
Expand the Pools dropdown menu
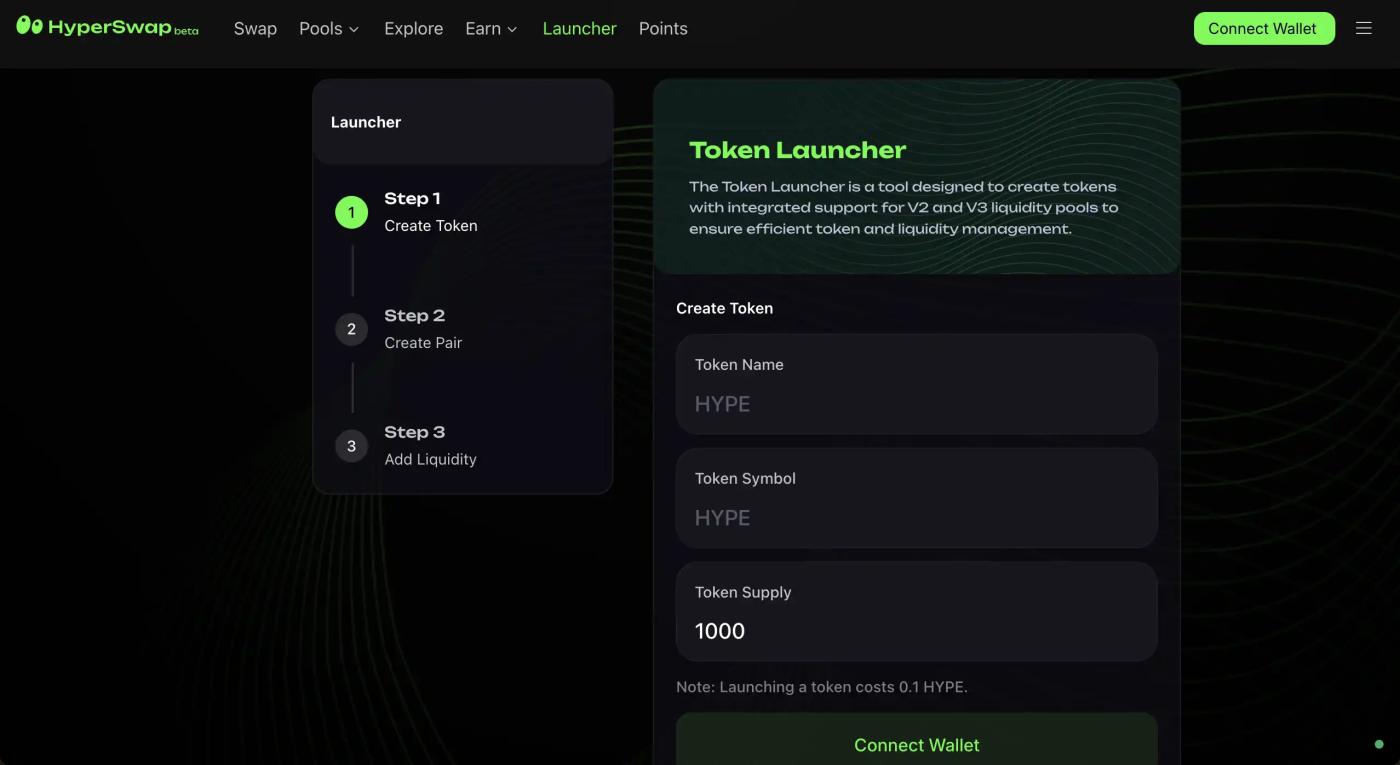[x=328, y=28]
